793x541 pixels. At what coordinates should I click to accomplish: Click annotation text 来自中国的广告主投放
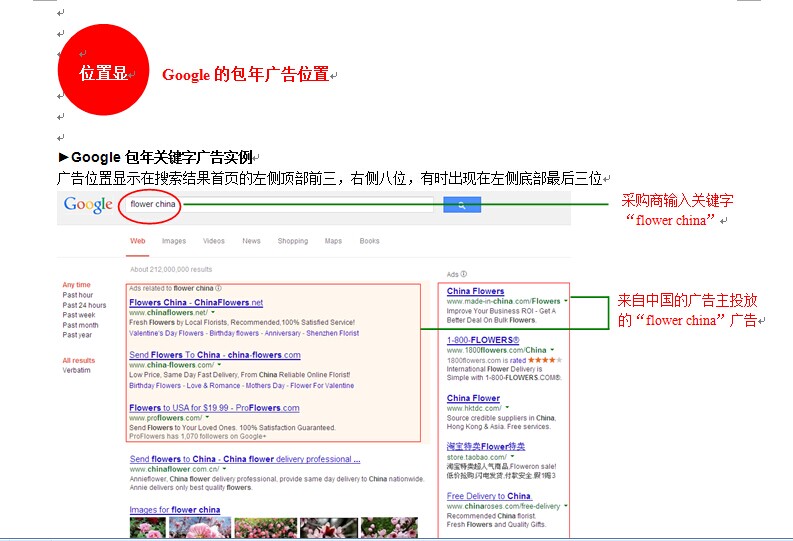pos(687,300)
